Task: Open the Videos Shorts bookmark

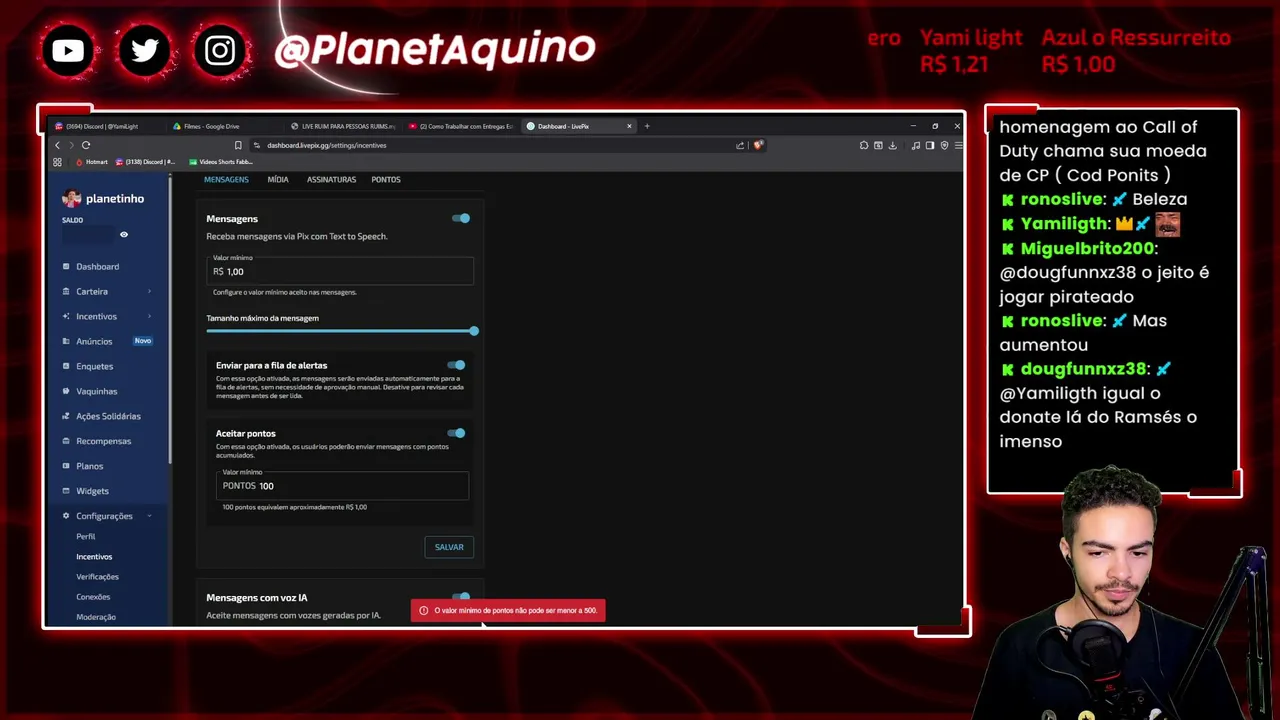Action: coord(220,162)
